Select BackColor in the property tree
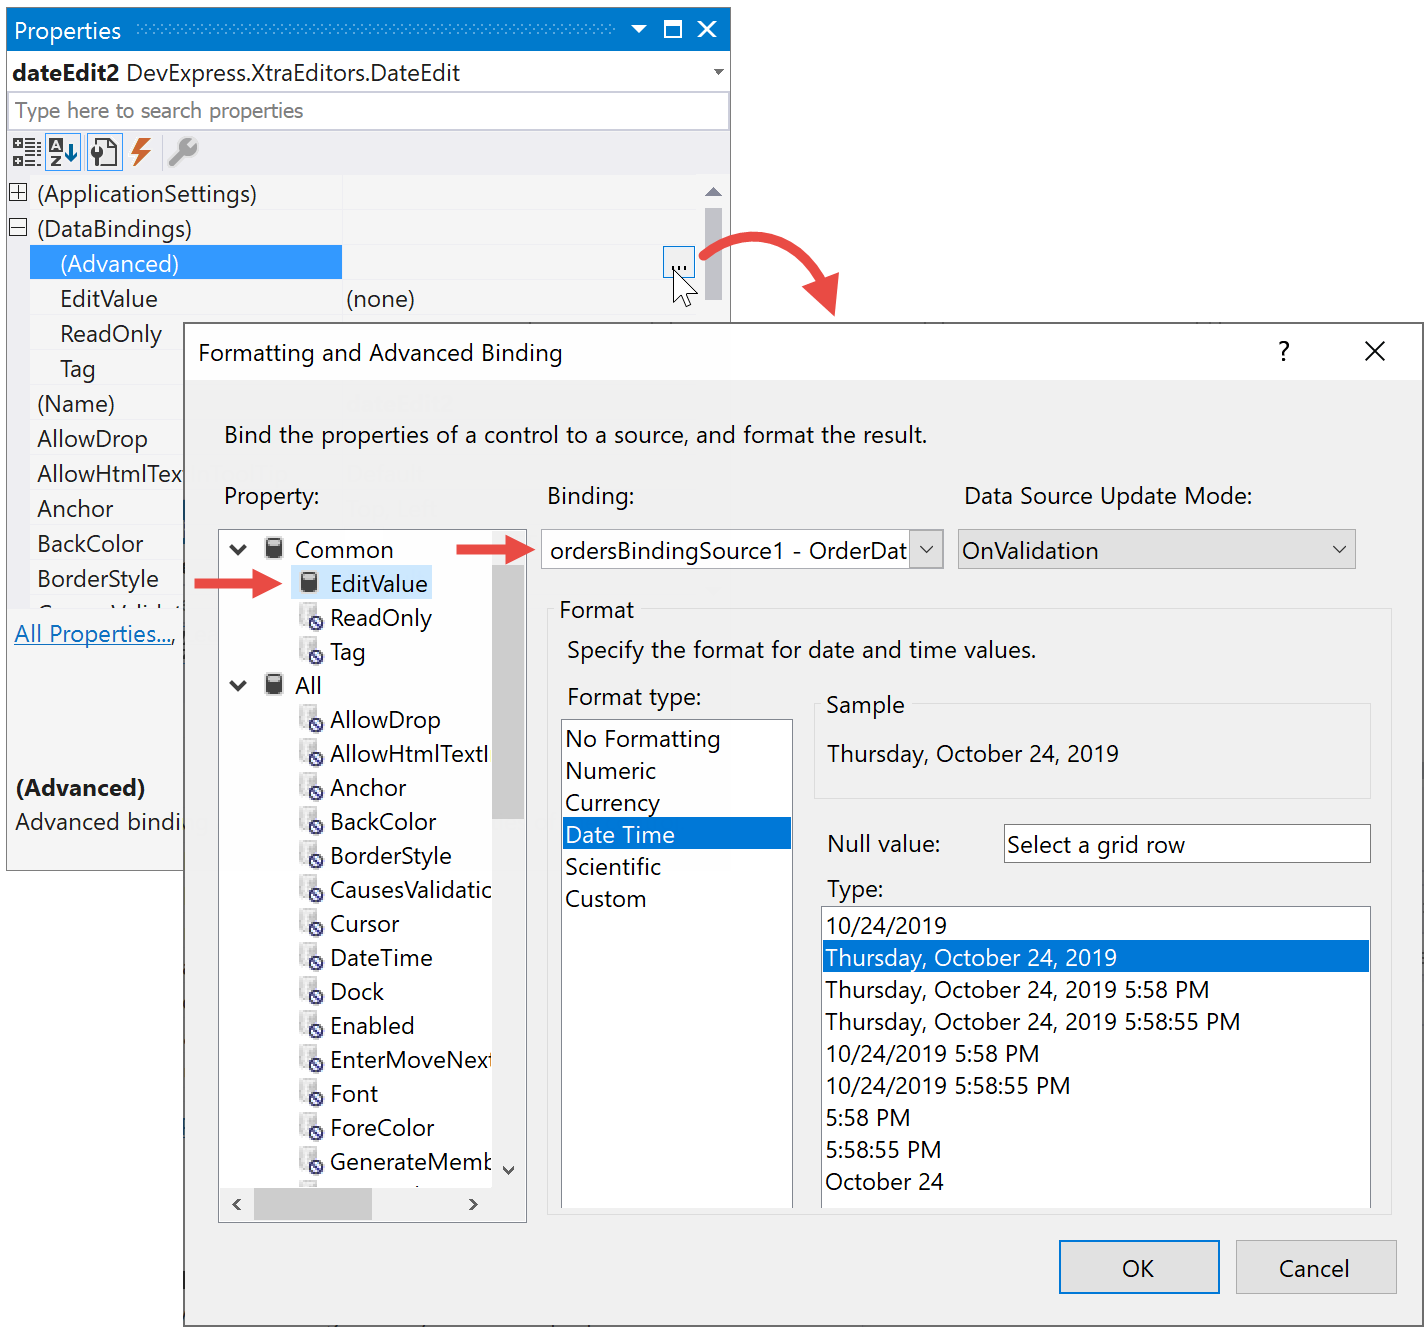Image resolution: width=1428 pixels, height=1333 pixels. (382, 822)
